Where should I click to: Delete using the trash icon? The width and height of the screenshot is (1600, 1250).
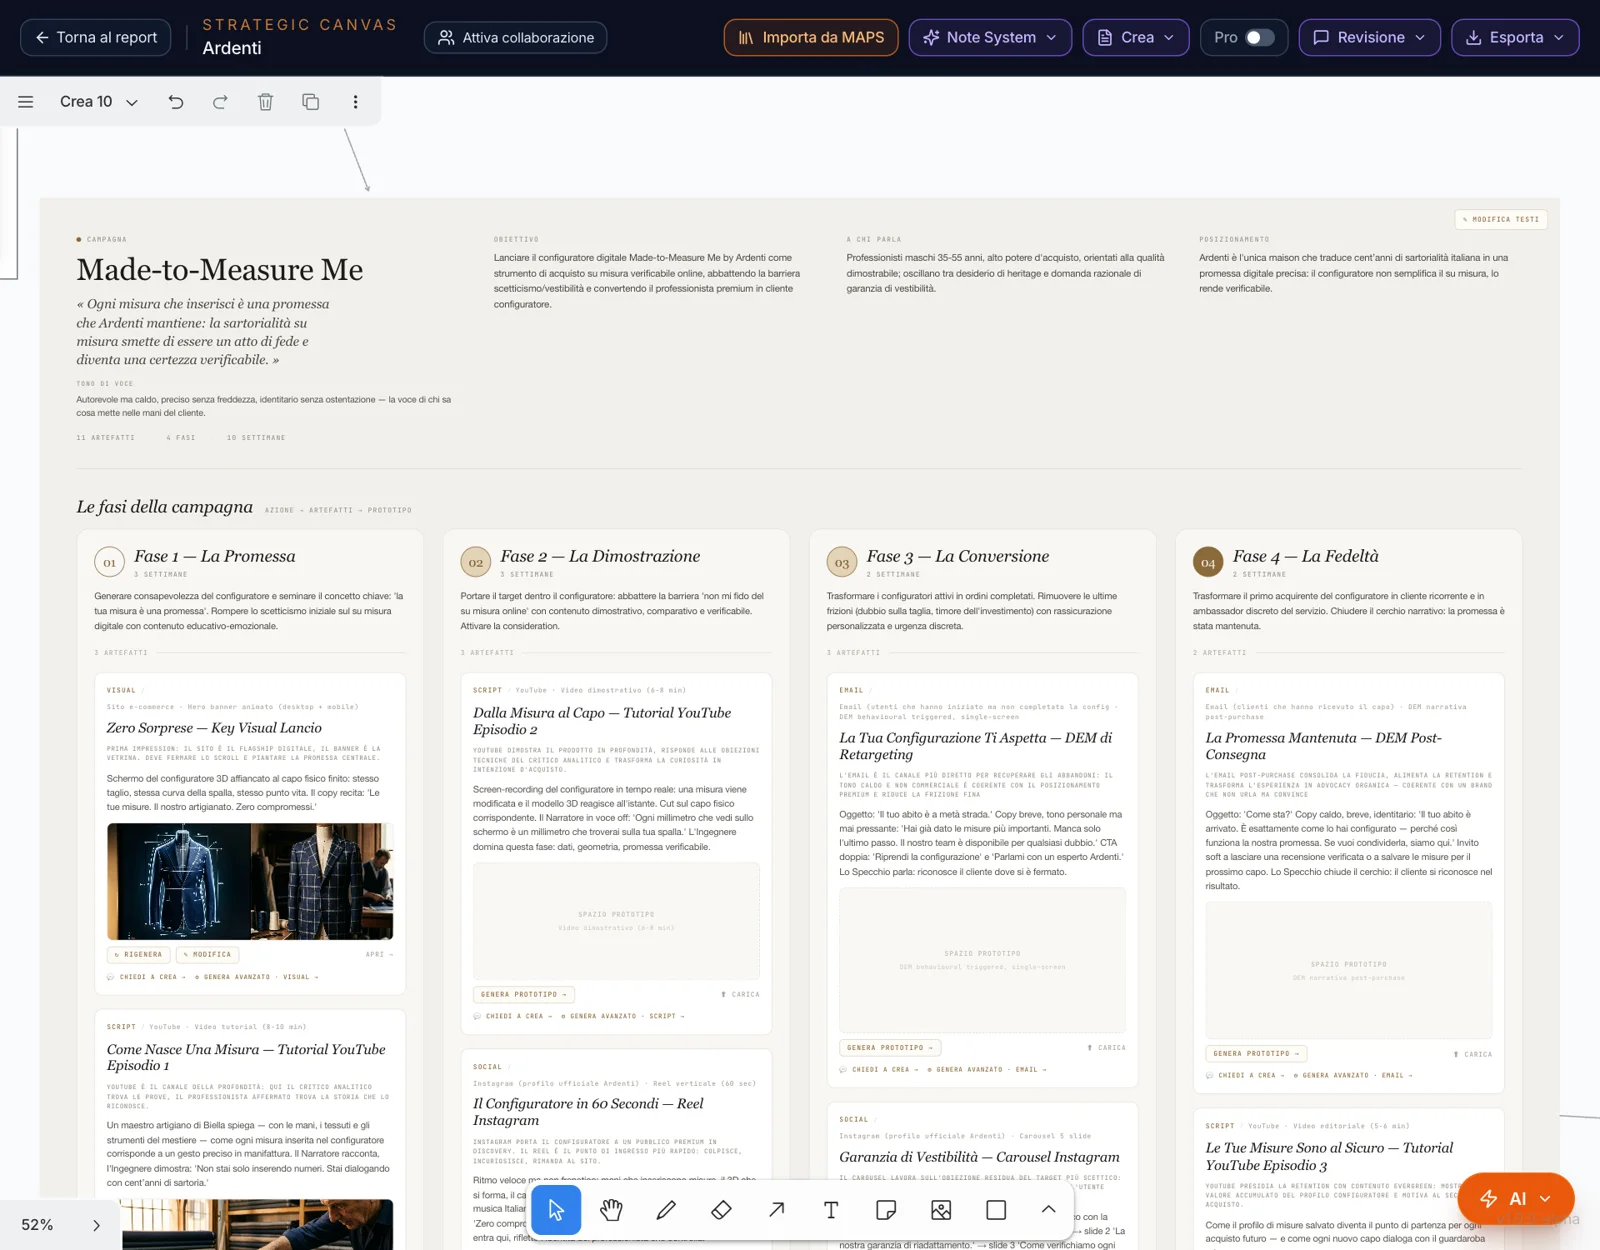pyautogui.click(x=266, y=102)
